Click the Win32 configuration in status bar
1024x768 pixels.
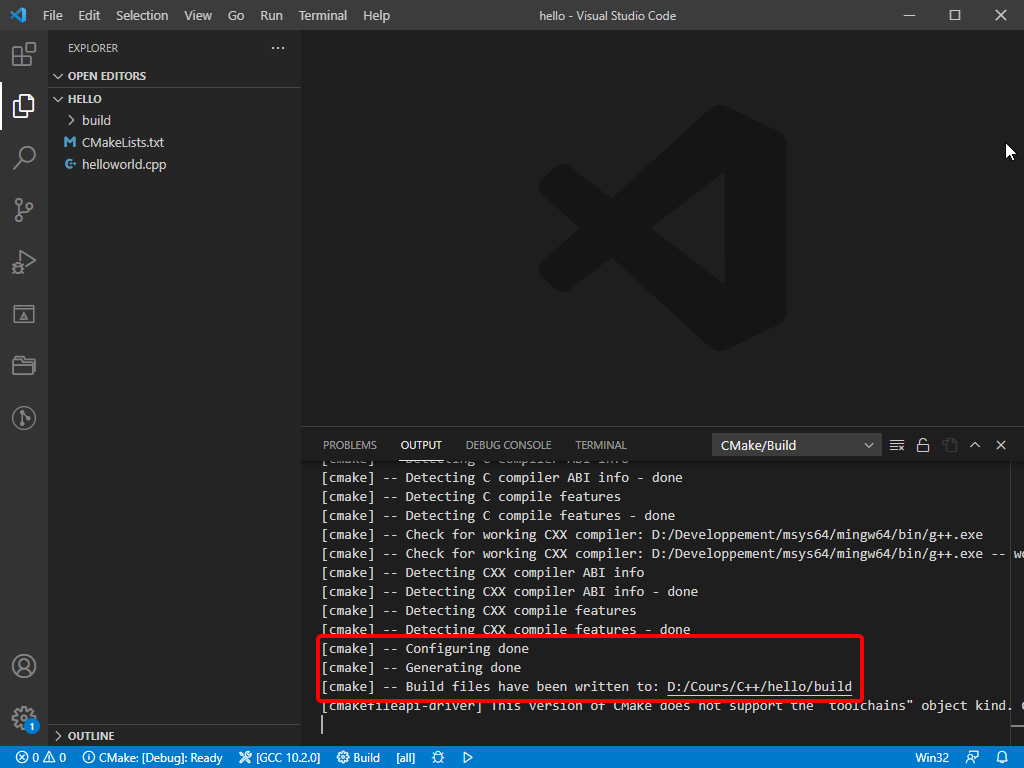pos(932,758)
